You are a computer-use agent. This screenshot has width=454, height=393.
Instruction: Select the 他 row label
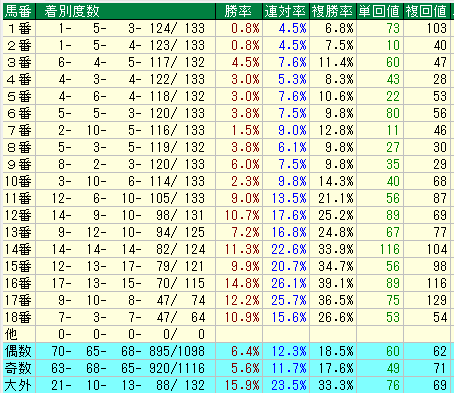(x=11, y=334)
